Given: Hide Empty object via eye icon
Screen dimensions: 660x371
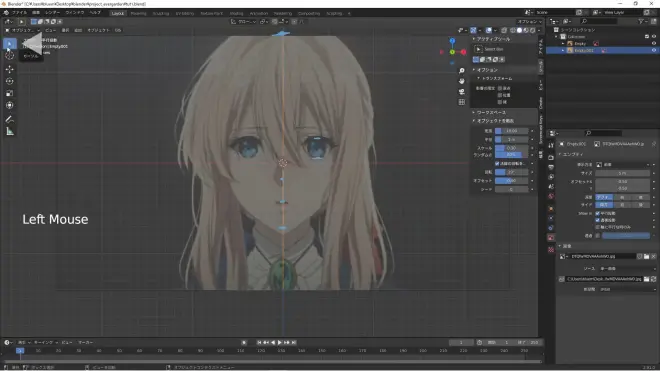Looking at the screenshot, I should (x=654, y=43).
